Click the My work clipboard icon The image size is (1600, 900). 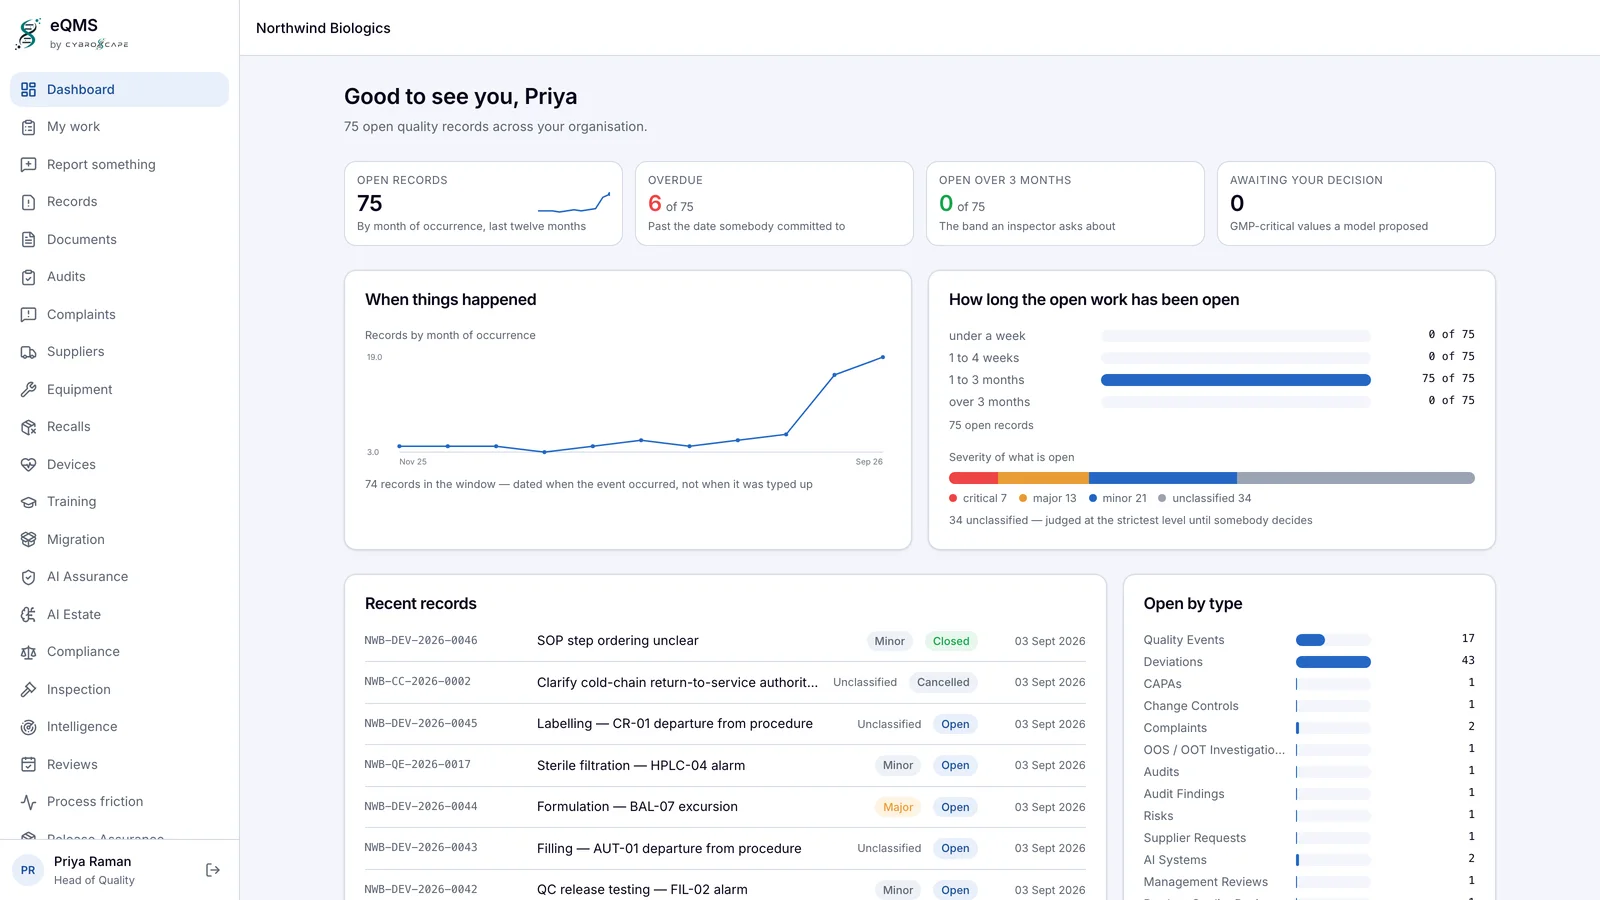click(x=28, y=127)
